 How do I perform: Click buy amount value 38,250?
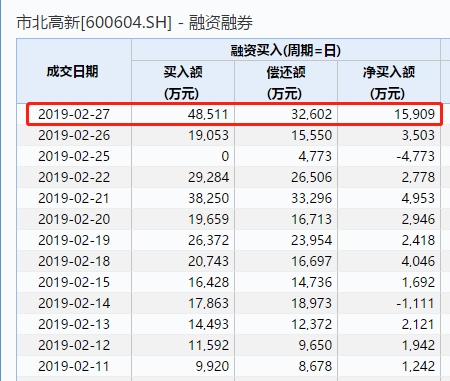(x=208, y=198)
